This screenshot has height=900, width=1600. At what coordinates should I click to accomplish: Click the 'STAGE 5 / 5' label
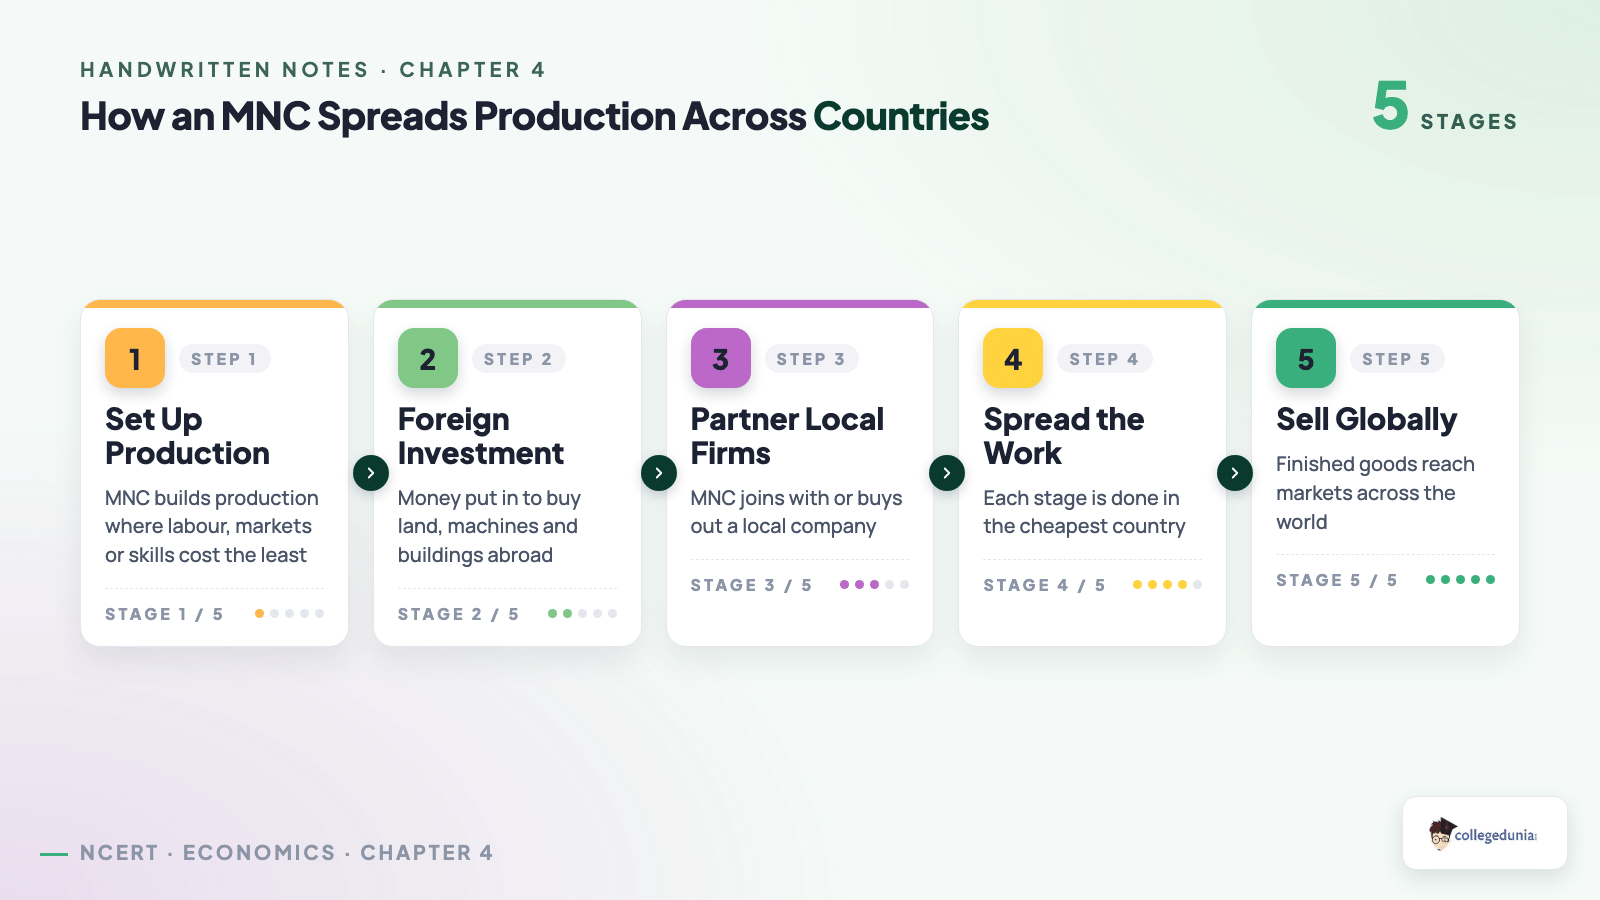pyautogui.click(x=1336, y=580)
